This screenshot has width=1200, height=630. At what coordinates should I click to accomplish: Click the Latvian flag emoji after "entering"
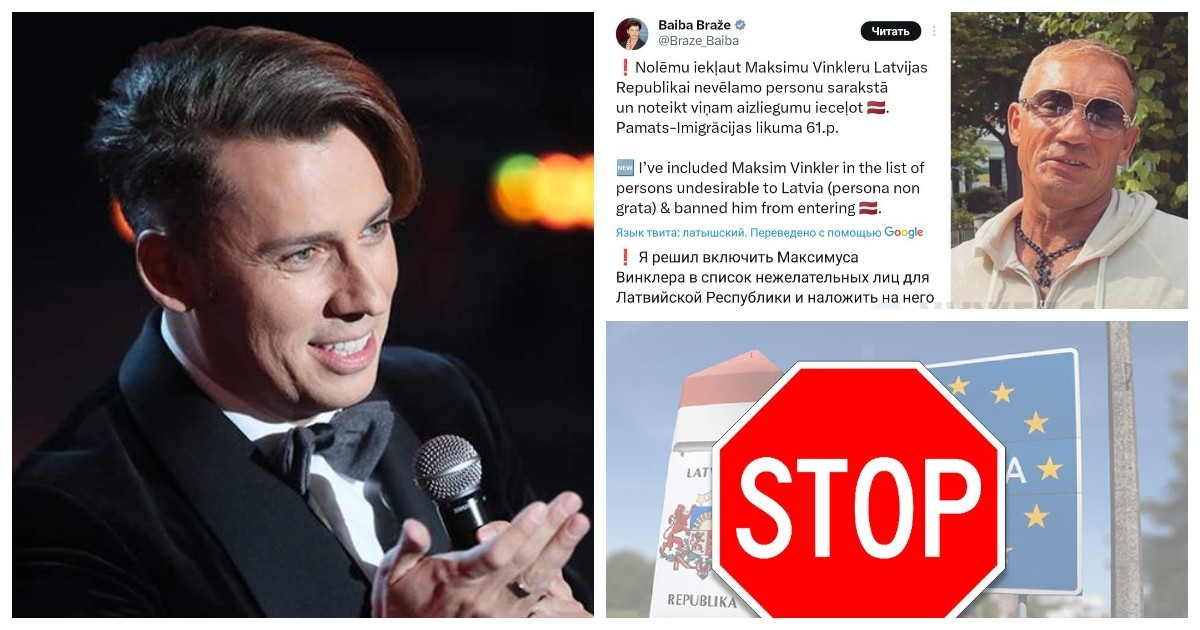[x=869, y=209]
